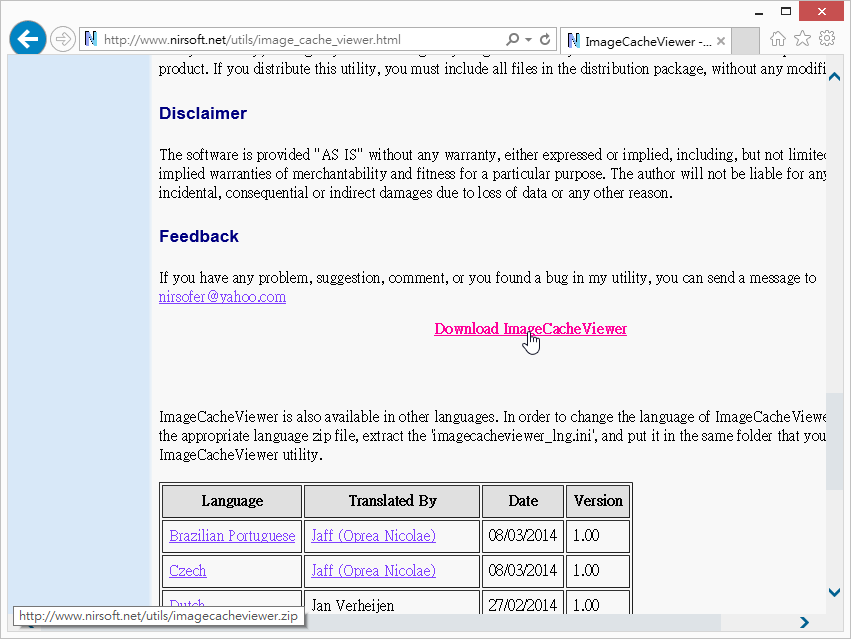Close the ImageCacheViewer tab

pos(721,41)
